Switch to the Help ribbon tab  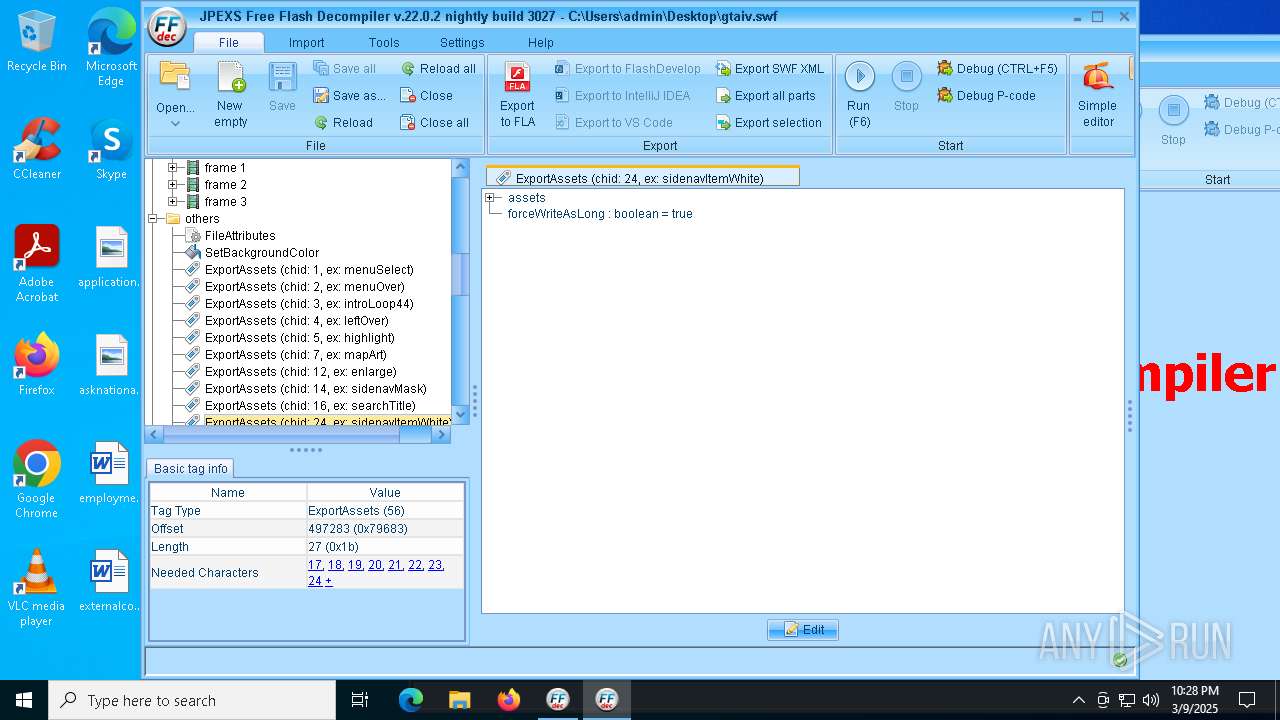[541, 42]
